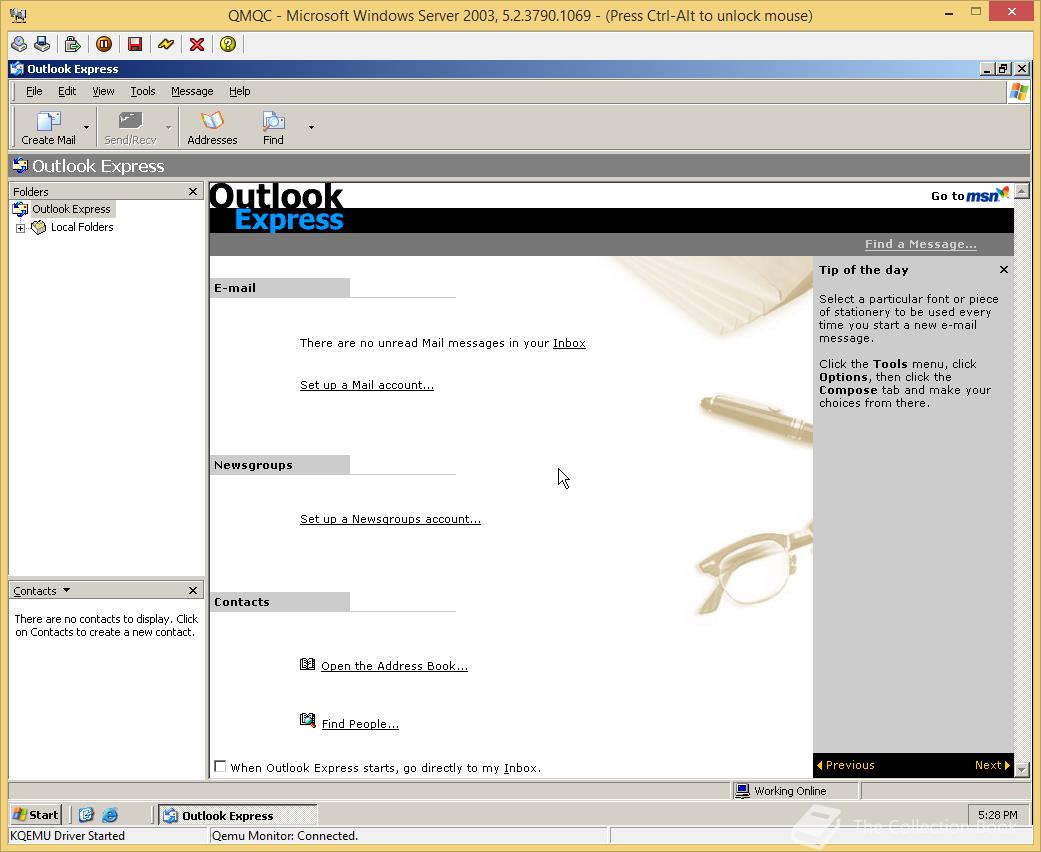Click the Windows flag logo in menu bar

coord(1018,92)
